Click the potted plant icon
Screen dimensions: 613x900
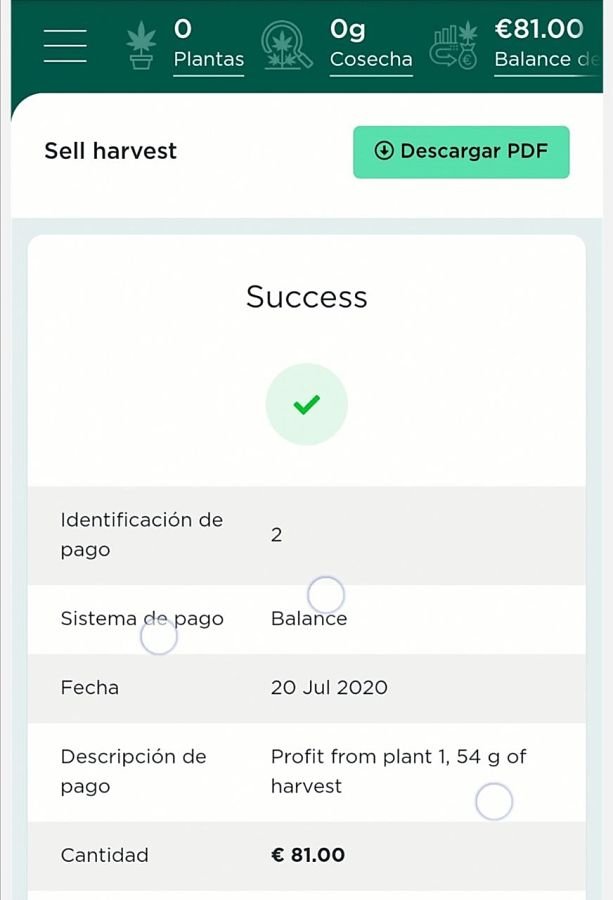[141, 45]
